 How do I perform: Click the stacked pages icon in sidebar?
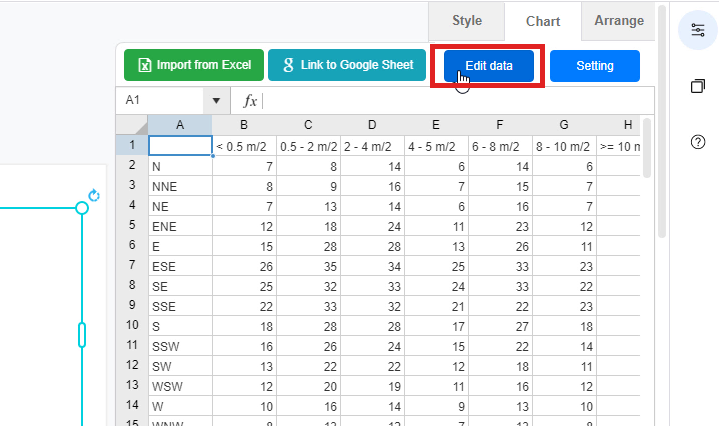coord(697,86)
